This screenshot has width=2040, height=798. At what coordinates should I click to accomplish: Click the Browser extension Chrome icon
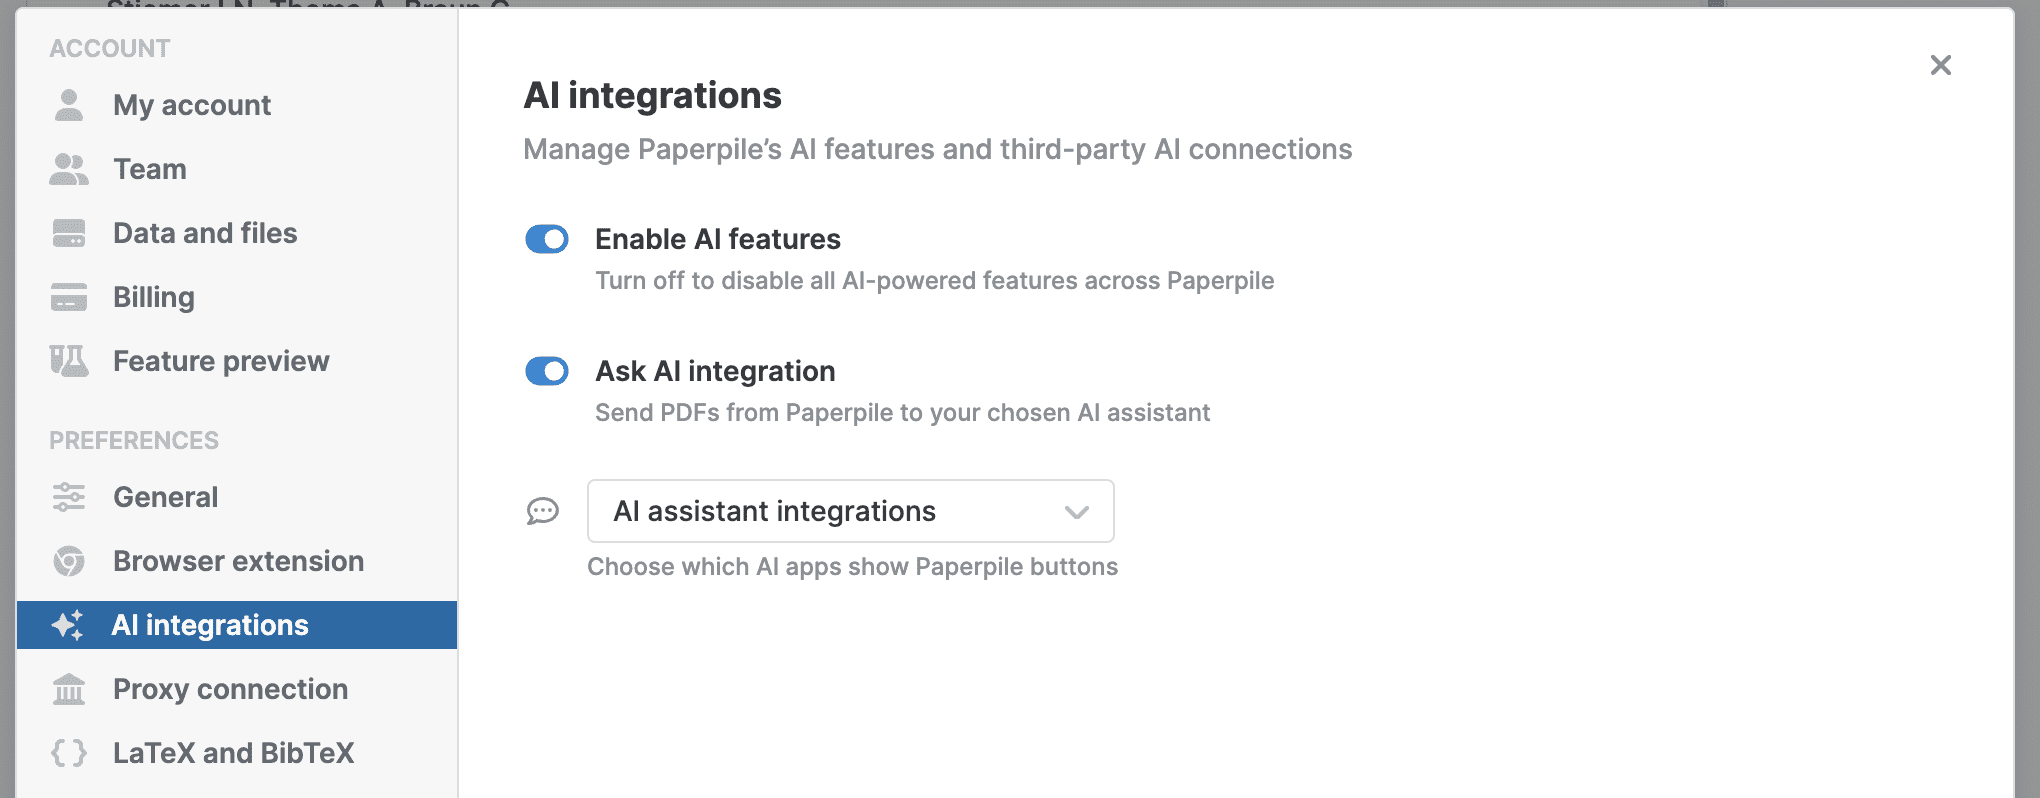click(69, 561)
